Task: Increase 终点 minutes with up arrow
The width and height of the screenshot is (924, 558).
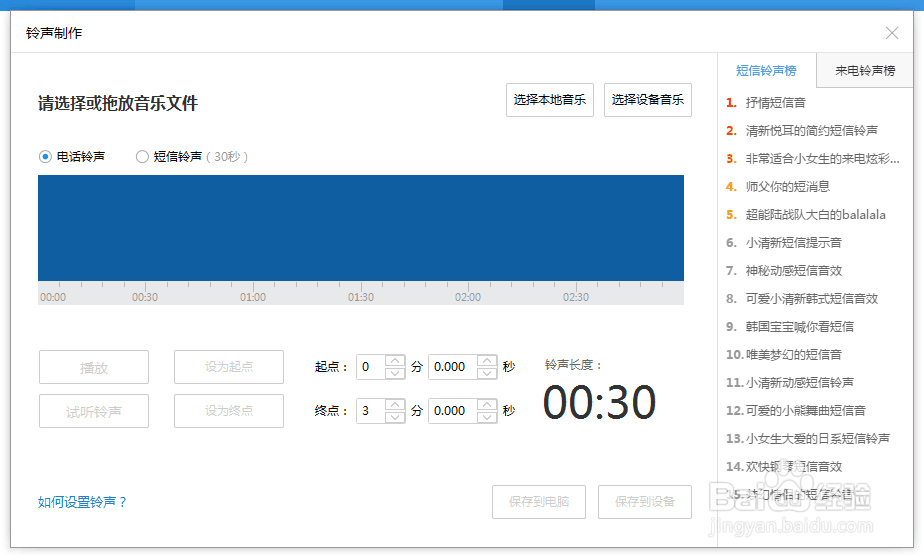Action: (395, 405)
